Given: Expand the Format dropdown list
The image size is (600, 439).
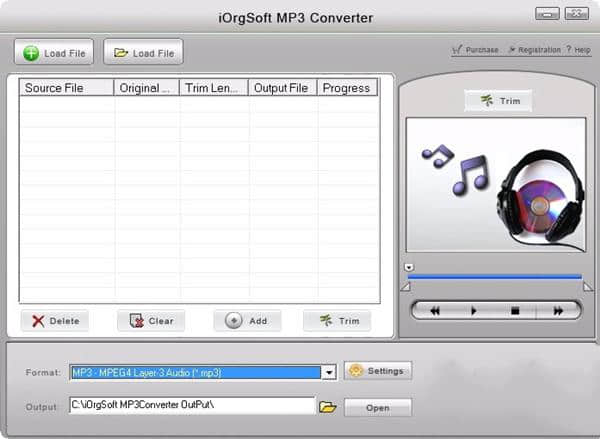Looking at the screenshot, I should (328, 372).
